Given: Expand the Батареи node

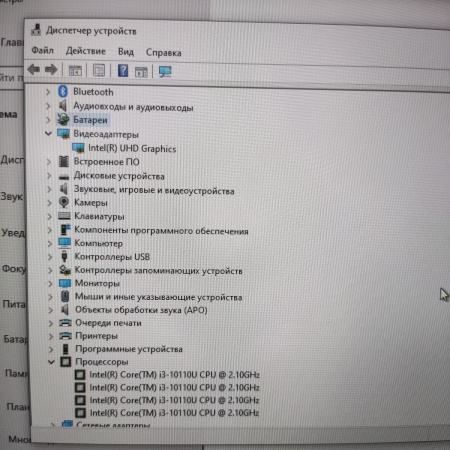Looking at the screenshot, I should (x=49, y=120).
